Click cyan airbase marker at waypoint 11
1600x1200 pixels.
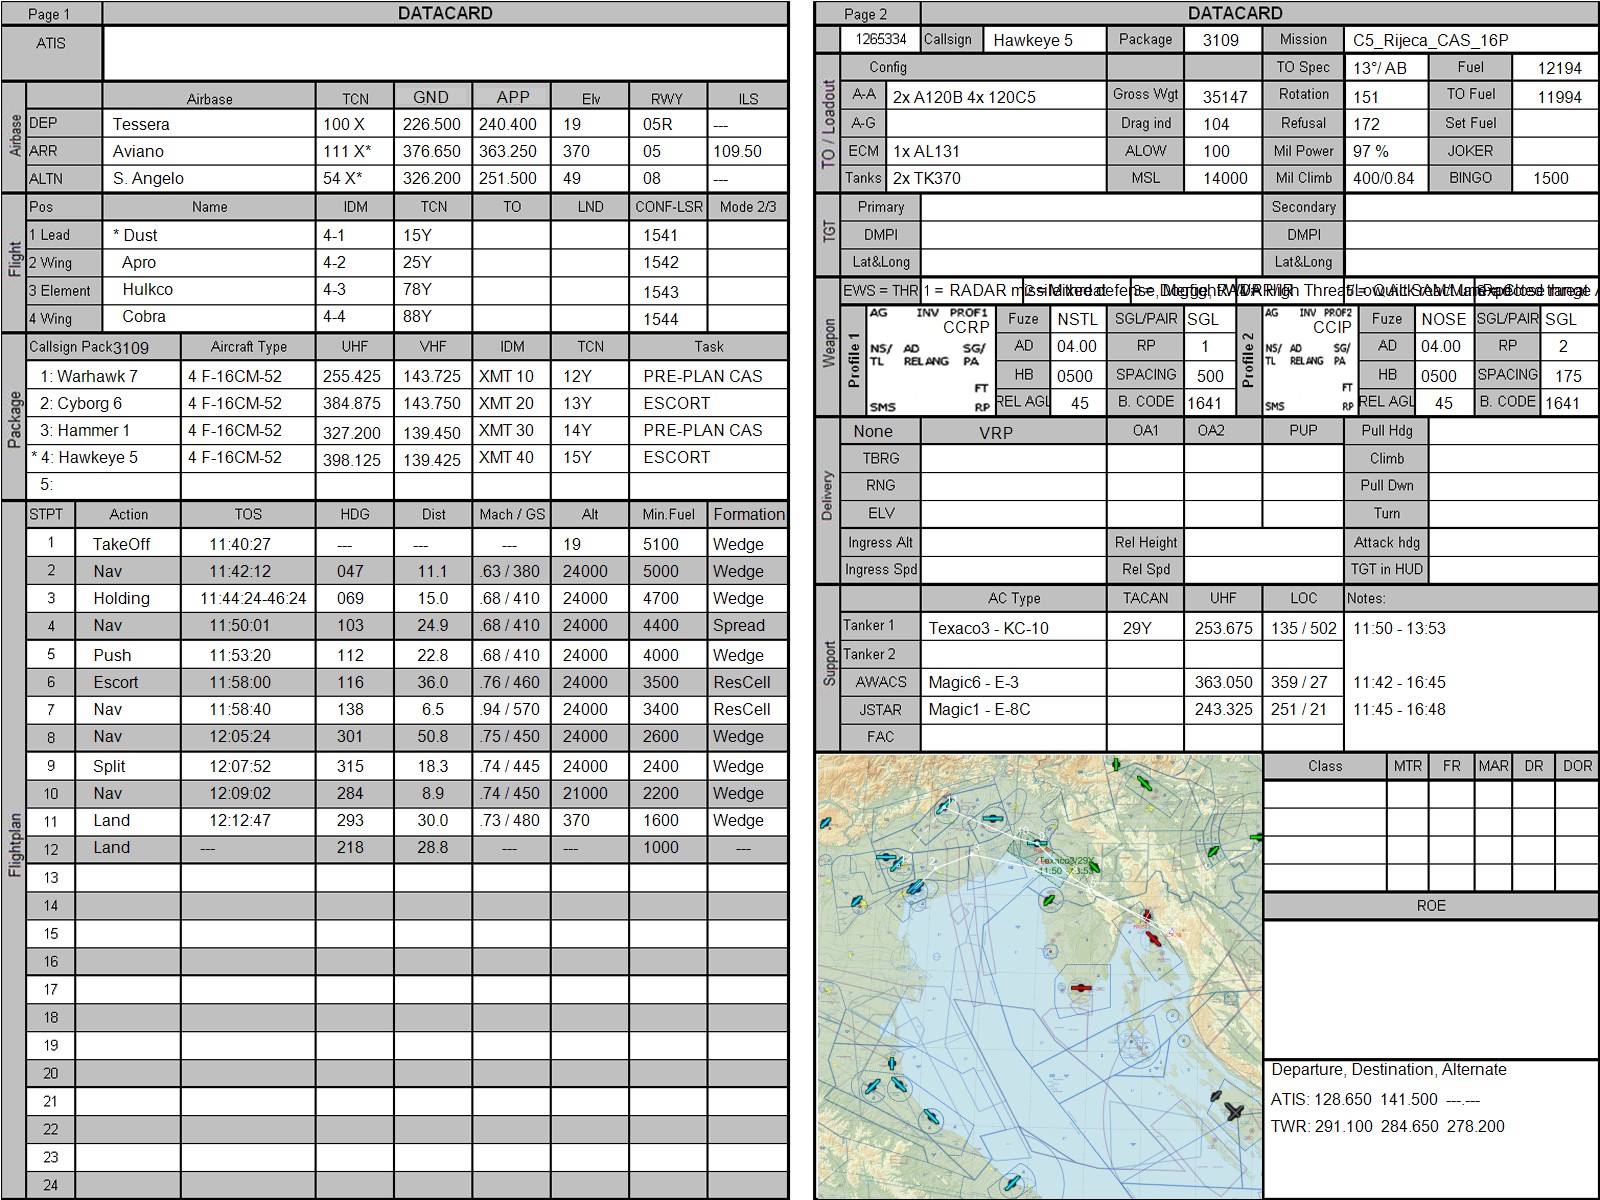944,806
